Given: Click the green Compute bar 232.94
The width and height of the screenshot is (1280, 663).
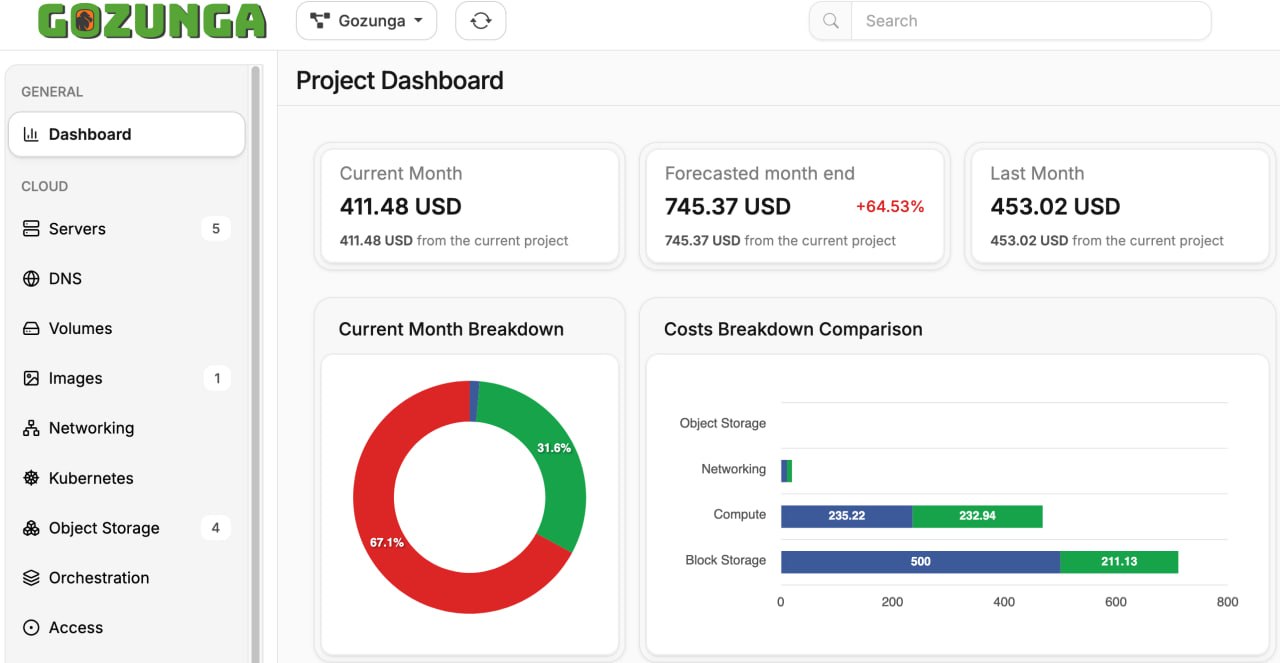Looking at the screenshot, I should point(977,516).
